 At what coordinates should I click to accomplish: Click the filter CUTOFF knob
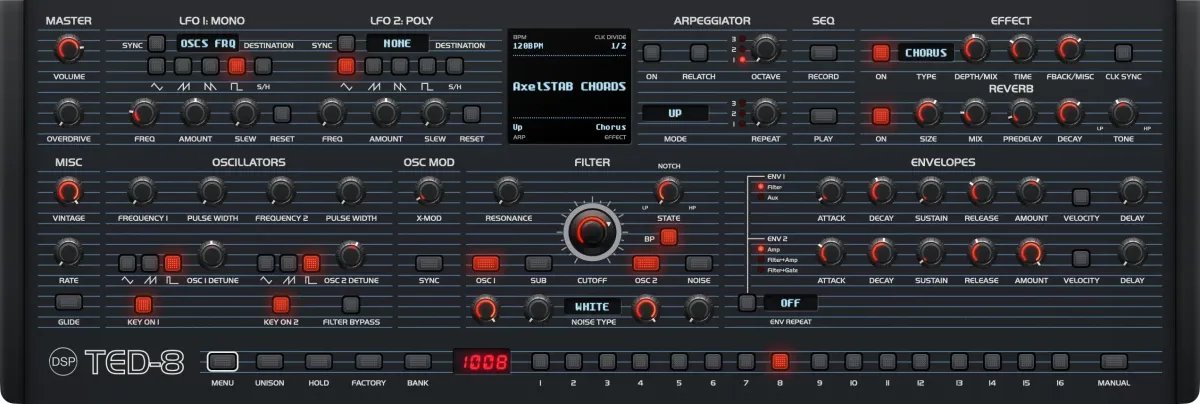[591, 232]
